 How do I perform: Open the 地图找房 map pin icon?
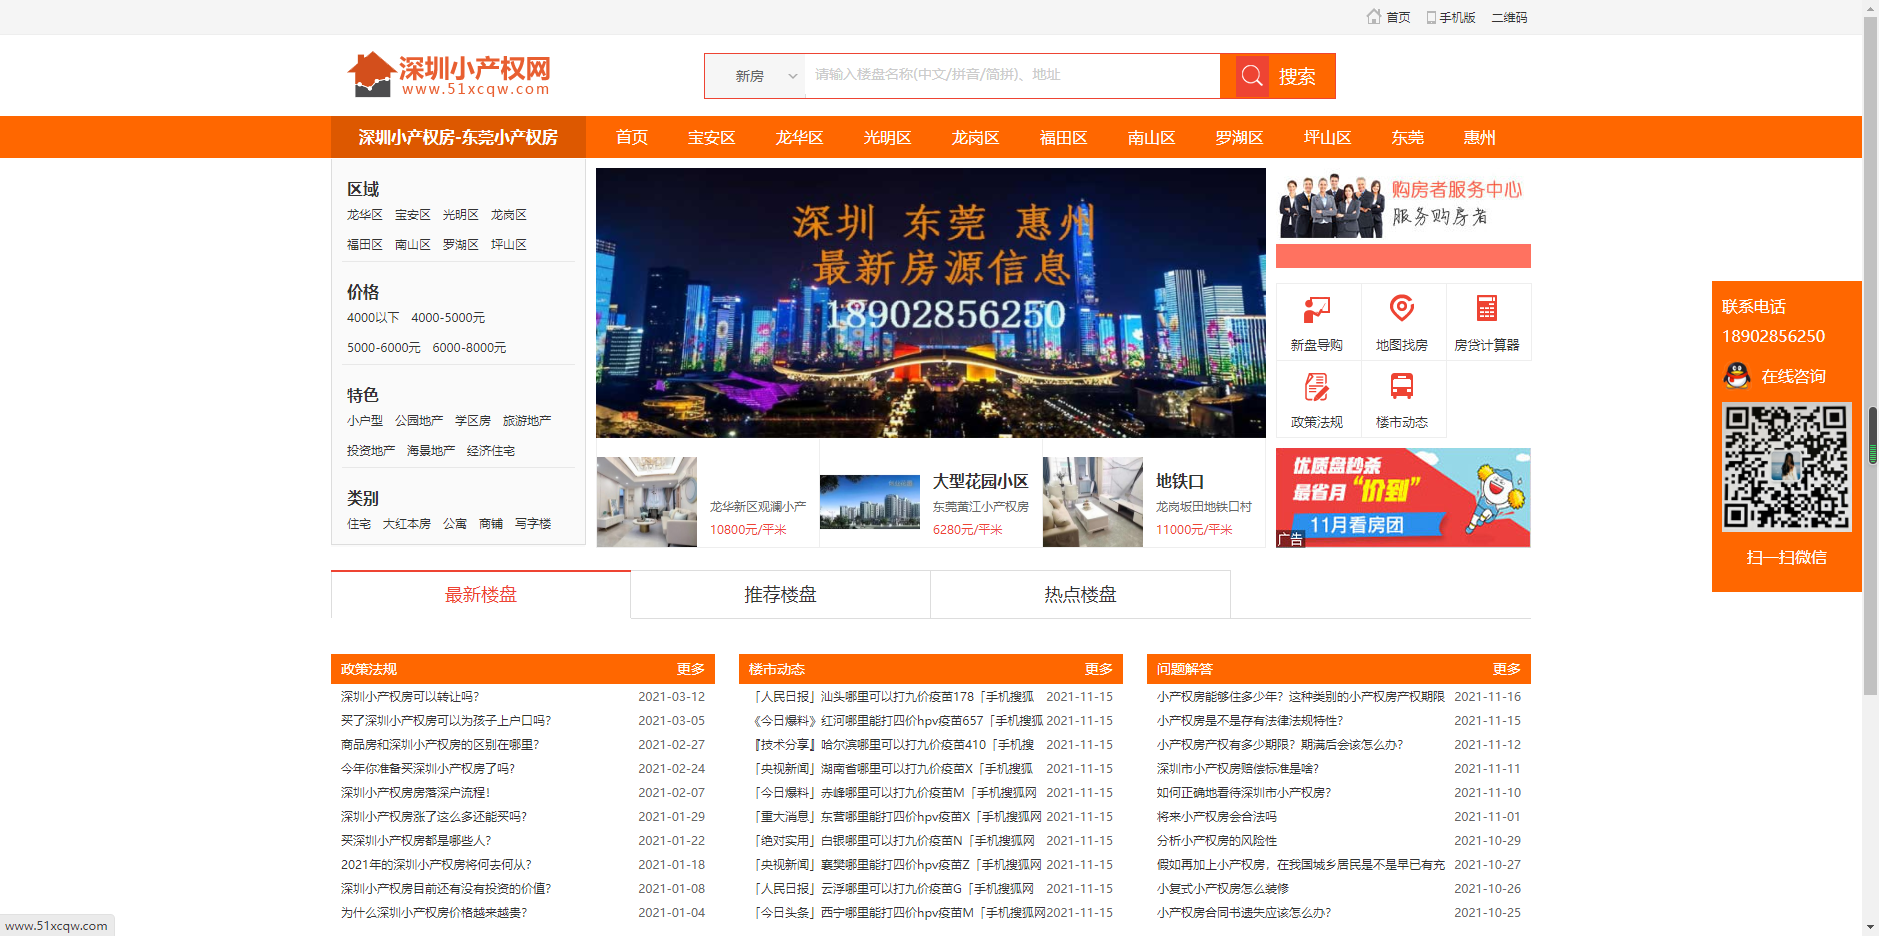pos(1401,309)
